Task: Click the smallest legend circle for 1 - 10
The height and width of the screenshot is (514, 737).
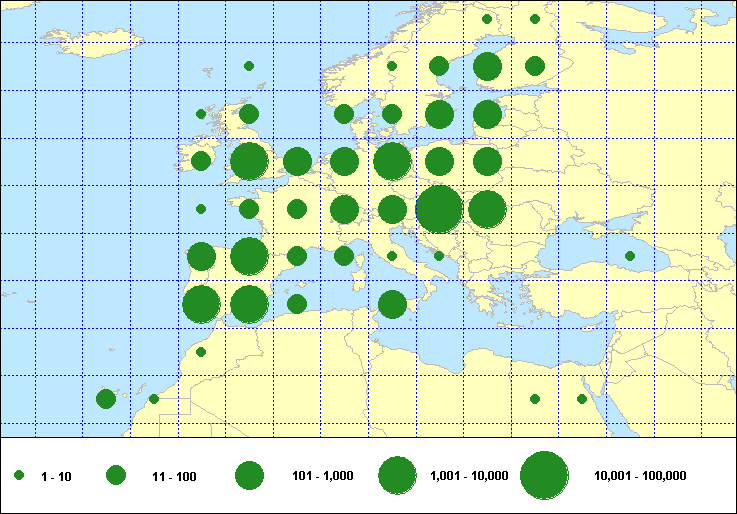Action: (19, 476)
